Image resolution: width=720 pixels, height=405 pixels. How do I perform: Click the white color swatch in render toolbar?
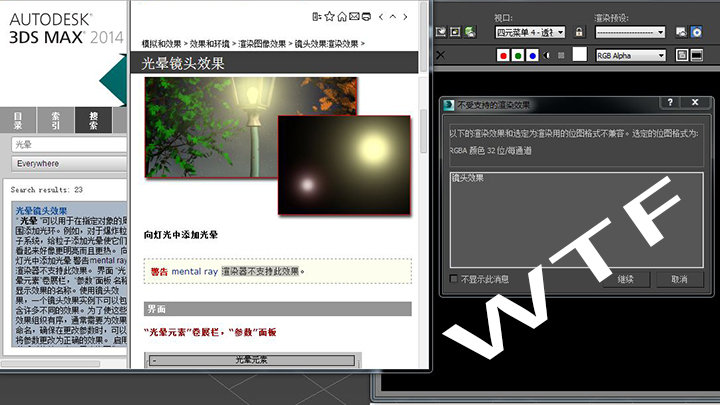click(580, 55)
